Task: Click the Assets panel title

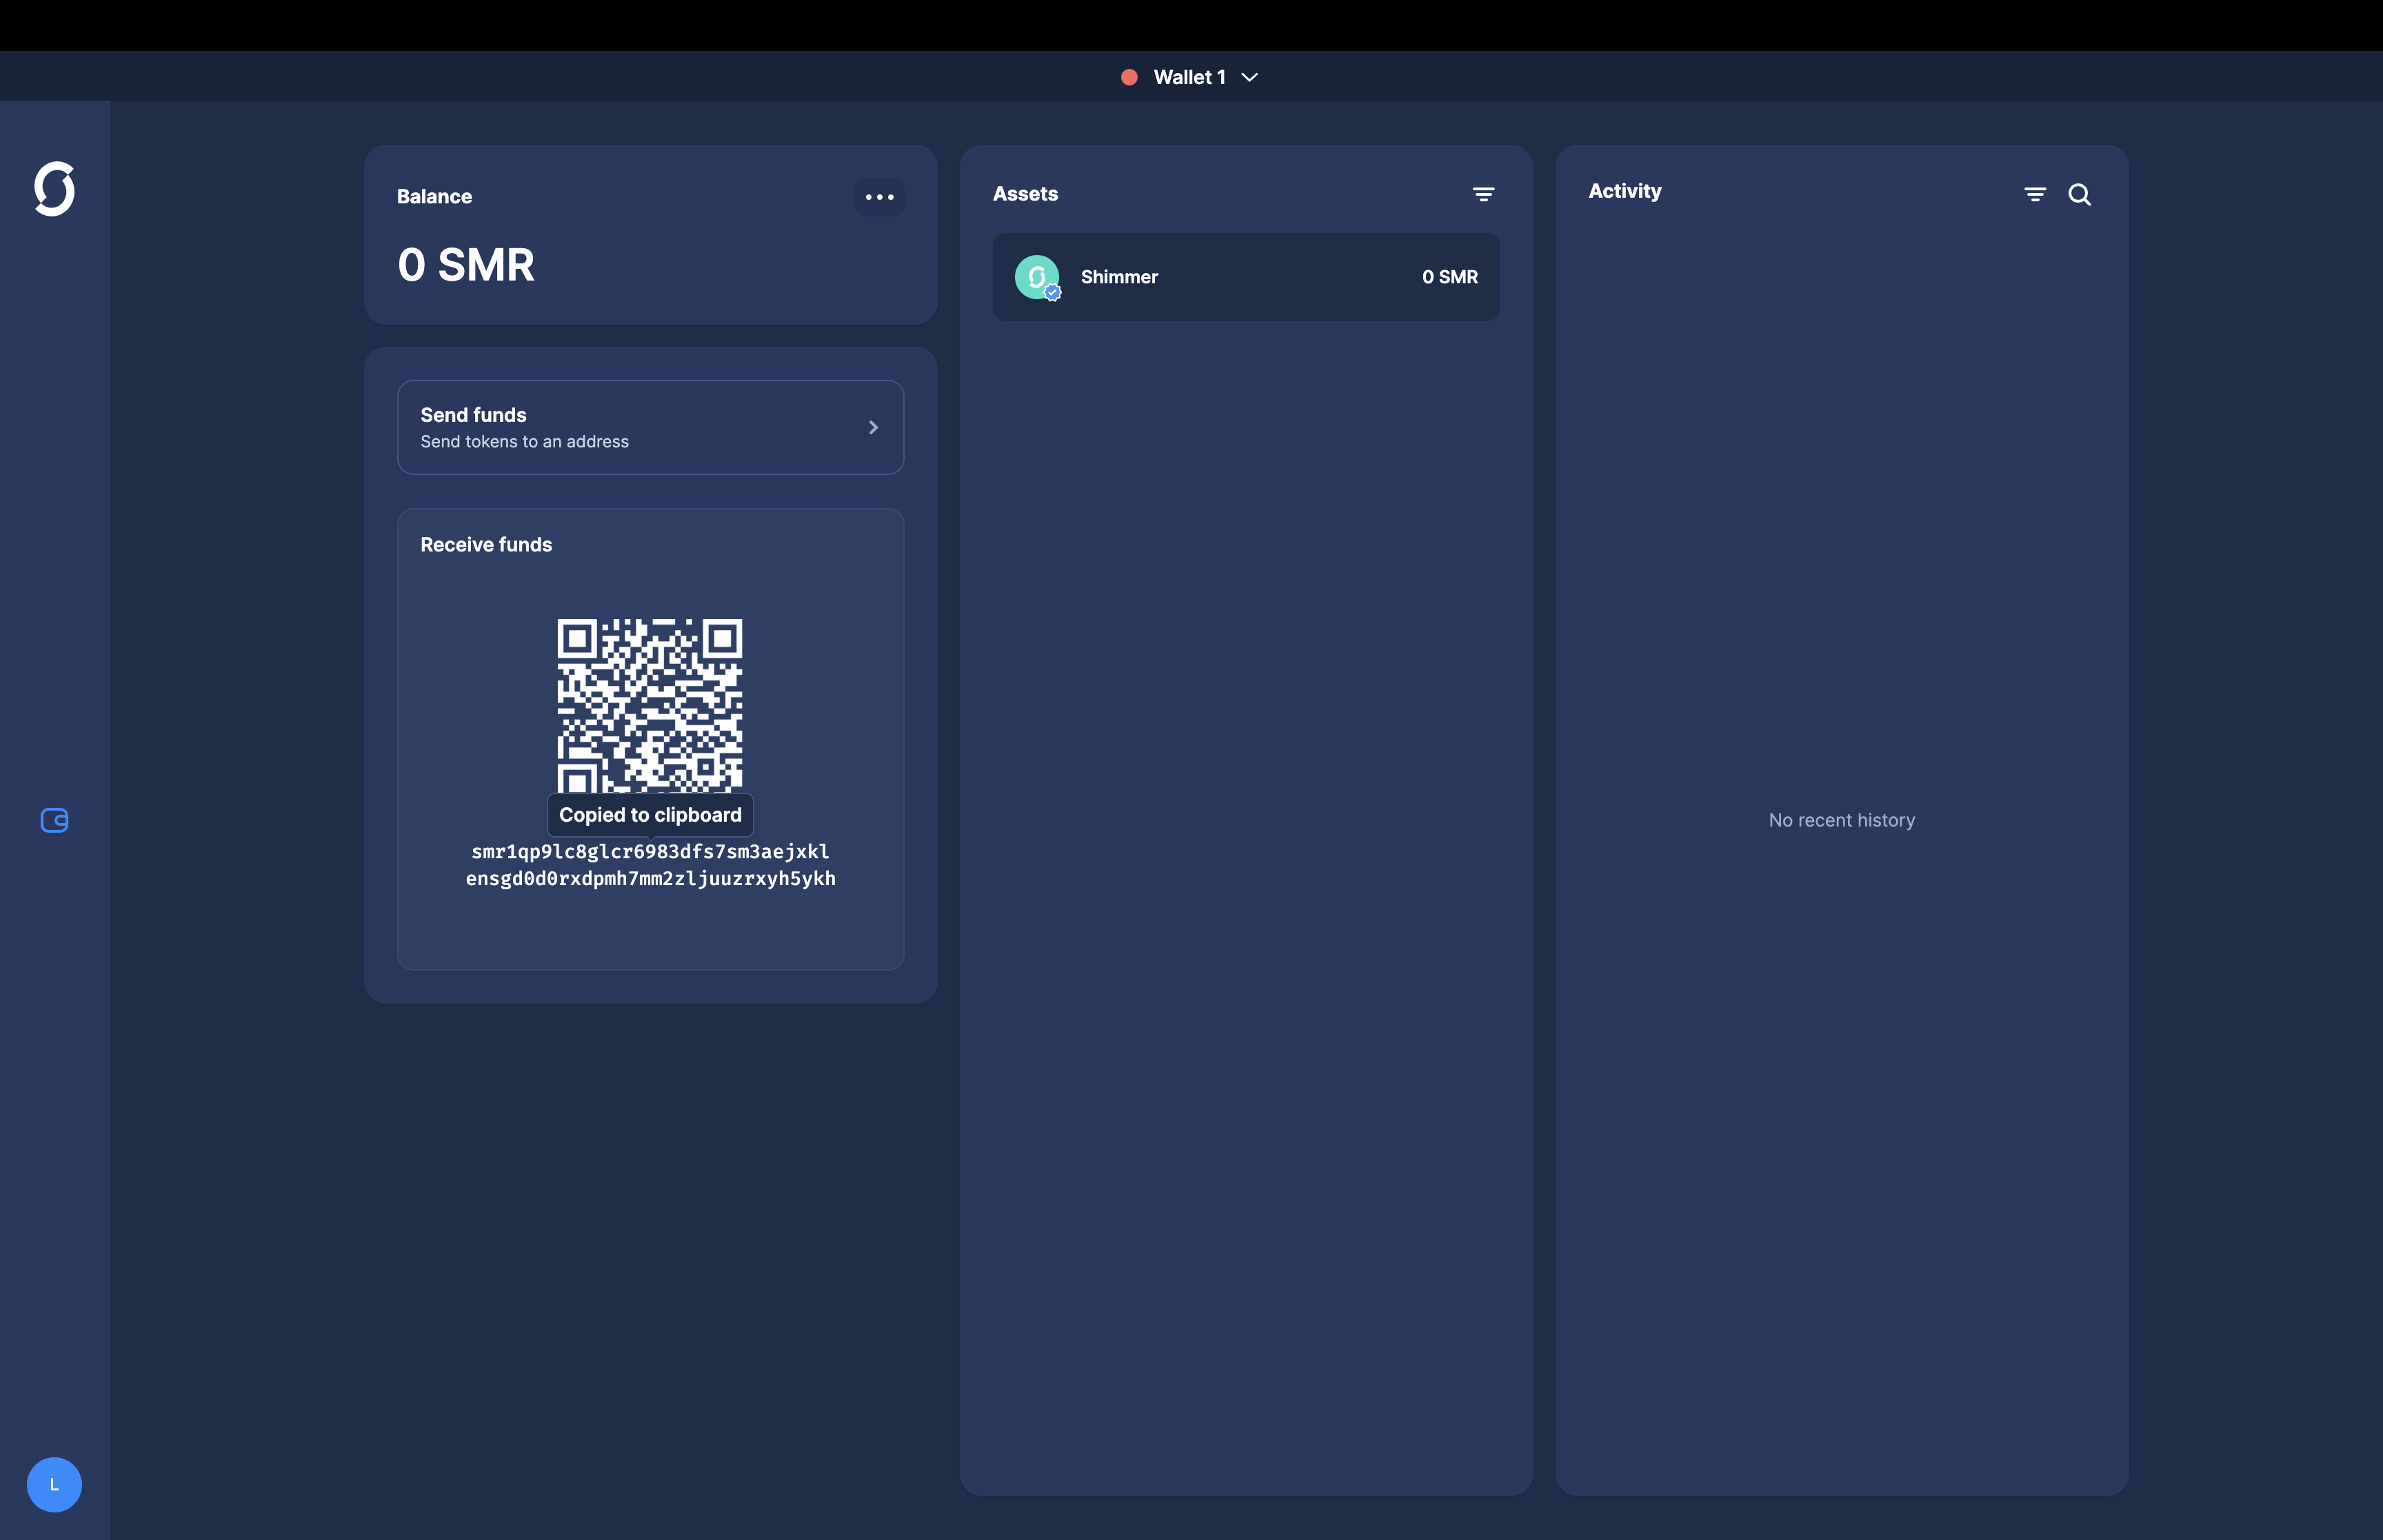Action: [x=1025, y=194]
